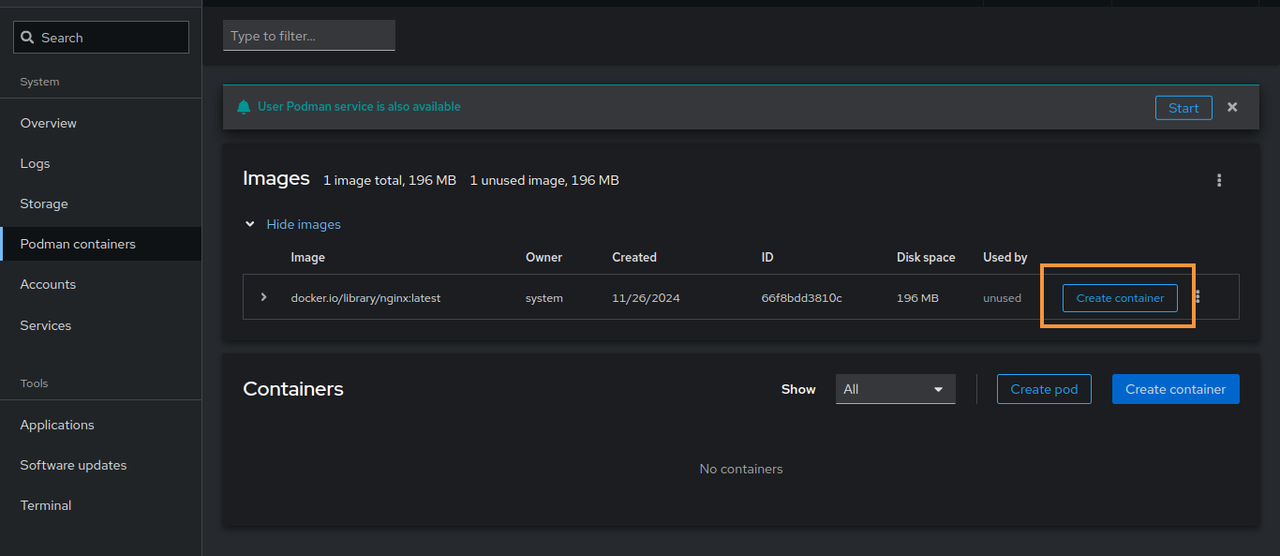1280x556 pixels.
Task: Start the user Podman service
Action: click(x=1183, y=108)
